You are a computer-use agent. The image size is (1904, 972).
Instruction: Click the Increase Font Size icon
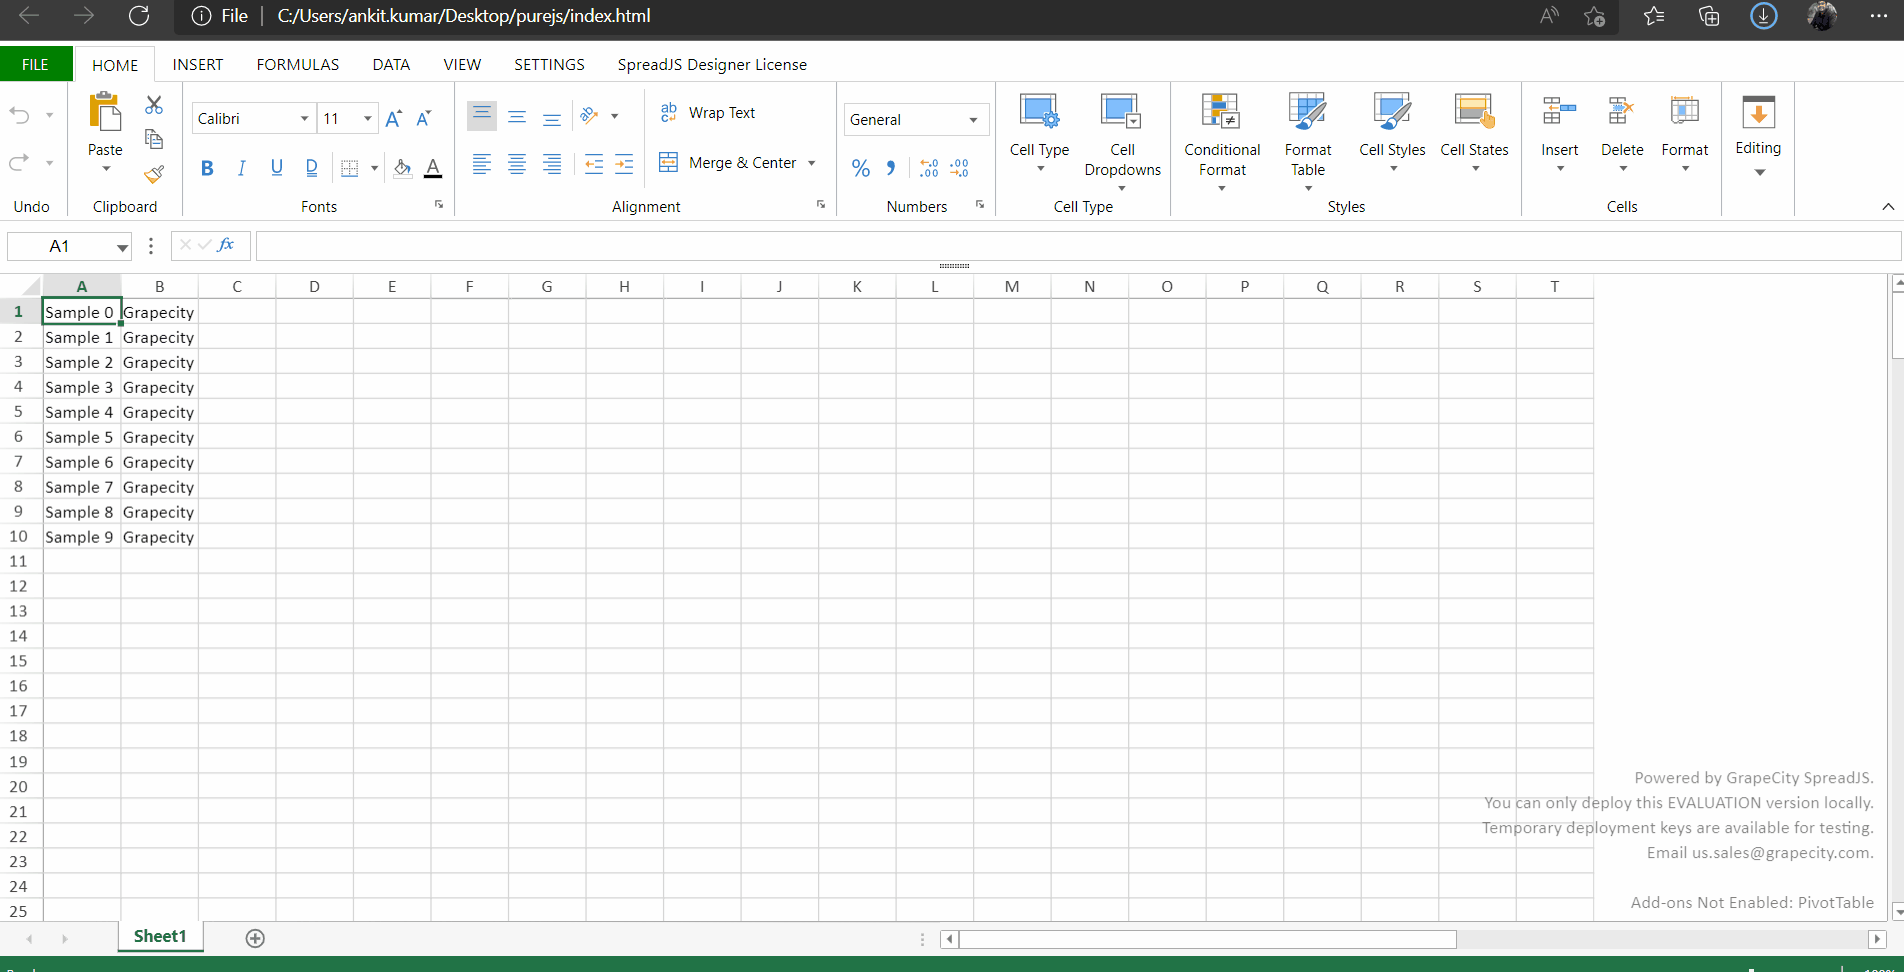point(394,119)
